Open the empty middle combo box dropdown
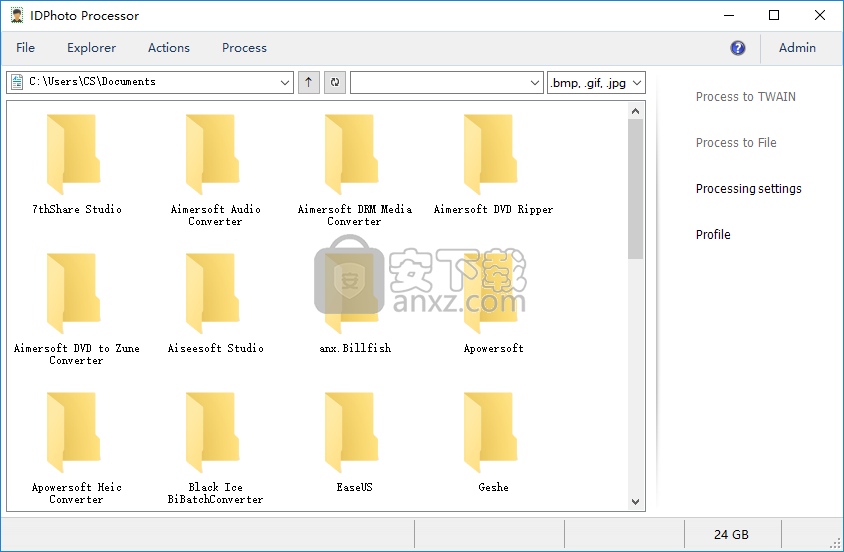 tap(534, 82)
